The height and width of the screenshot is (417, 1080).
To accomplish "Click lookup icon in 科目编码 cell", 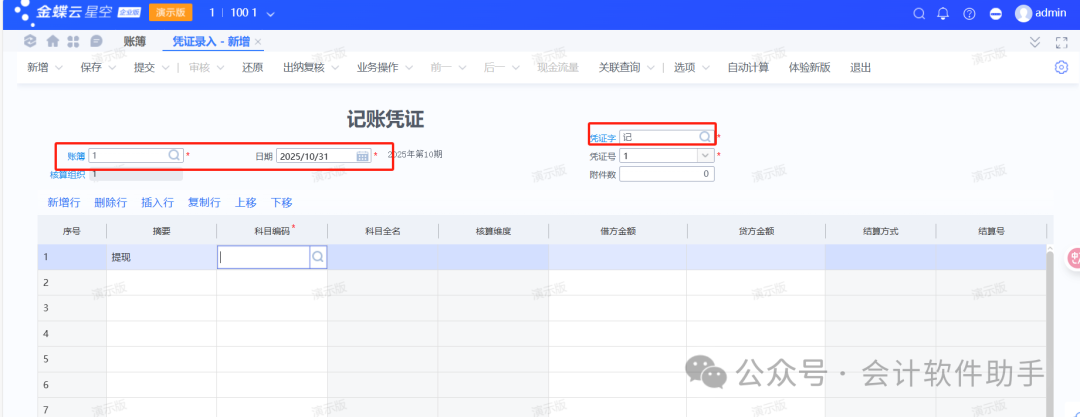I will (318, 257).
